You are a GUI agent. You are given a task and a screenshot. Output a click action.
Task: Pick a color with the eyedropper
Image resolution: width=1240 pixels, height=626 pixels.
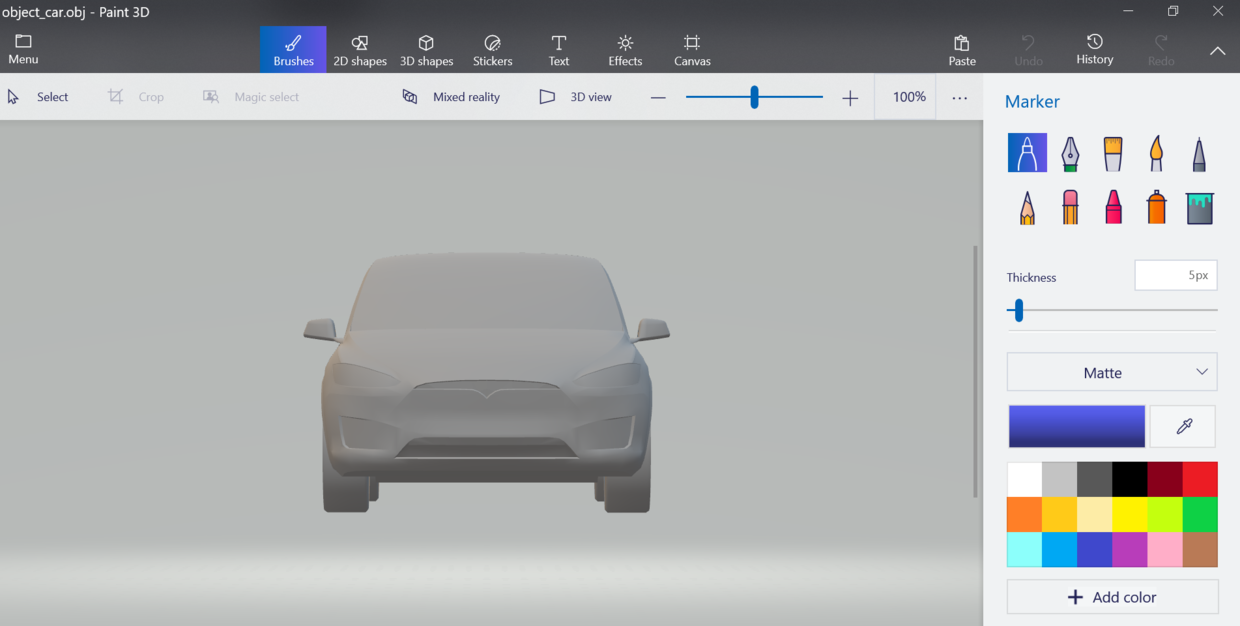point(1184,426)
